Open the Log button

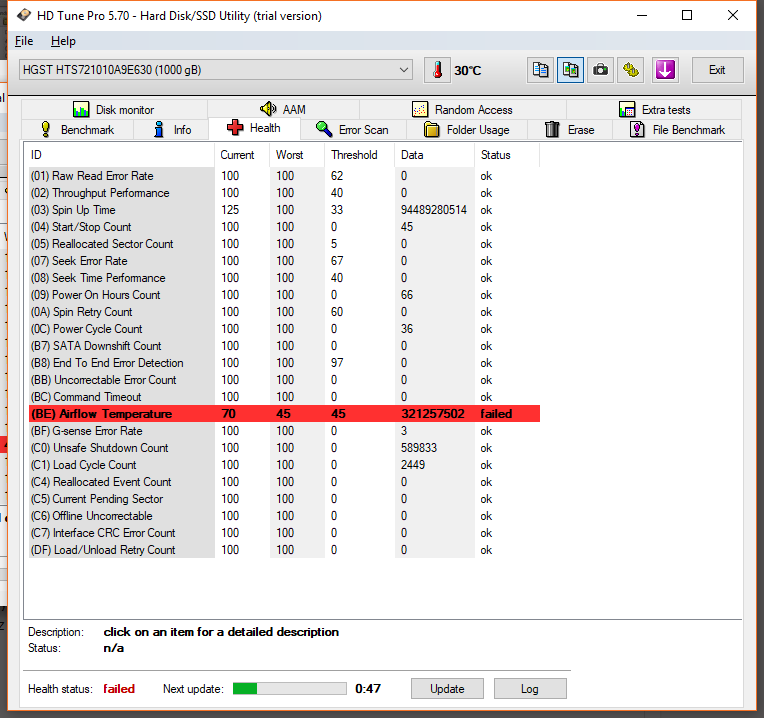coord(530,688)
